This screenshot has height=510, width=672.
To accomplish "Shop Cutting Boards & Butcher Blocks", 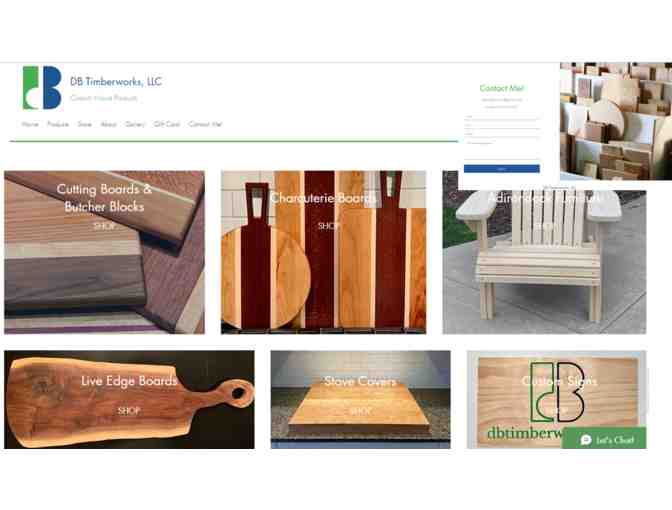I will pos(104,225).
